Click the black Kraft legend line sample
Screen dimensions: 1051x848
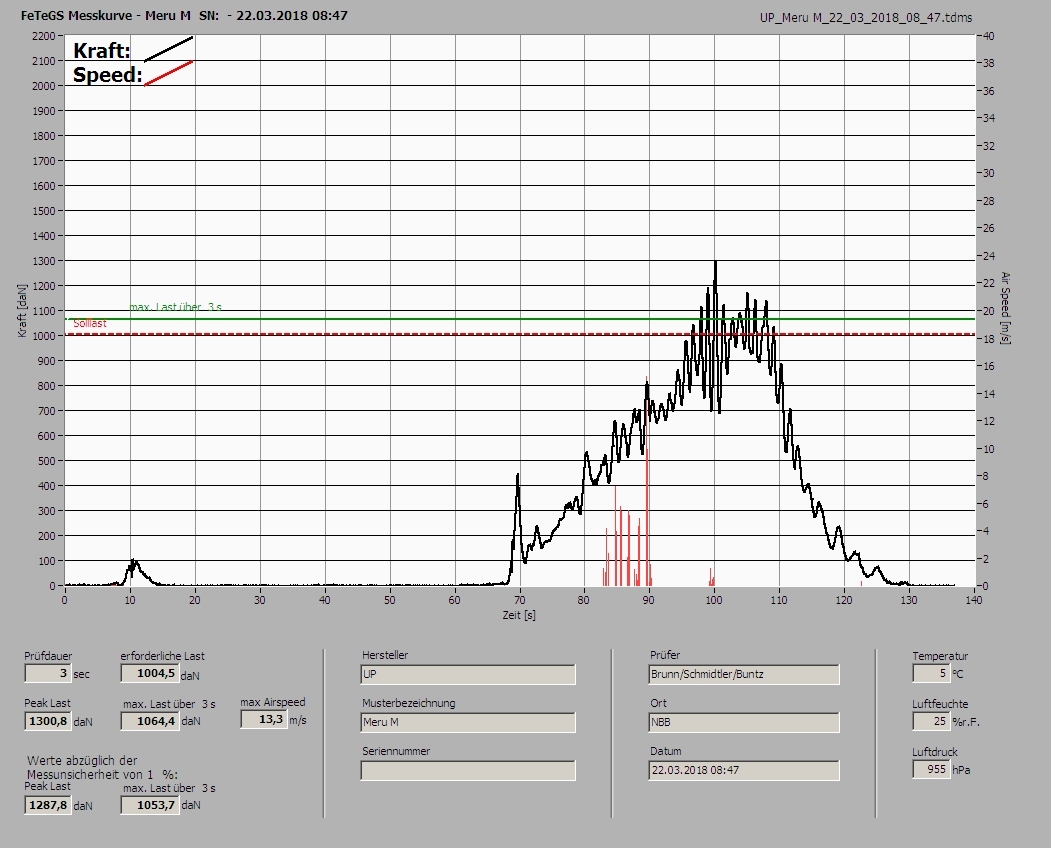pyautogui.click(x=169, y=49)
